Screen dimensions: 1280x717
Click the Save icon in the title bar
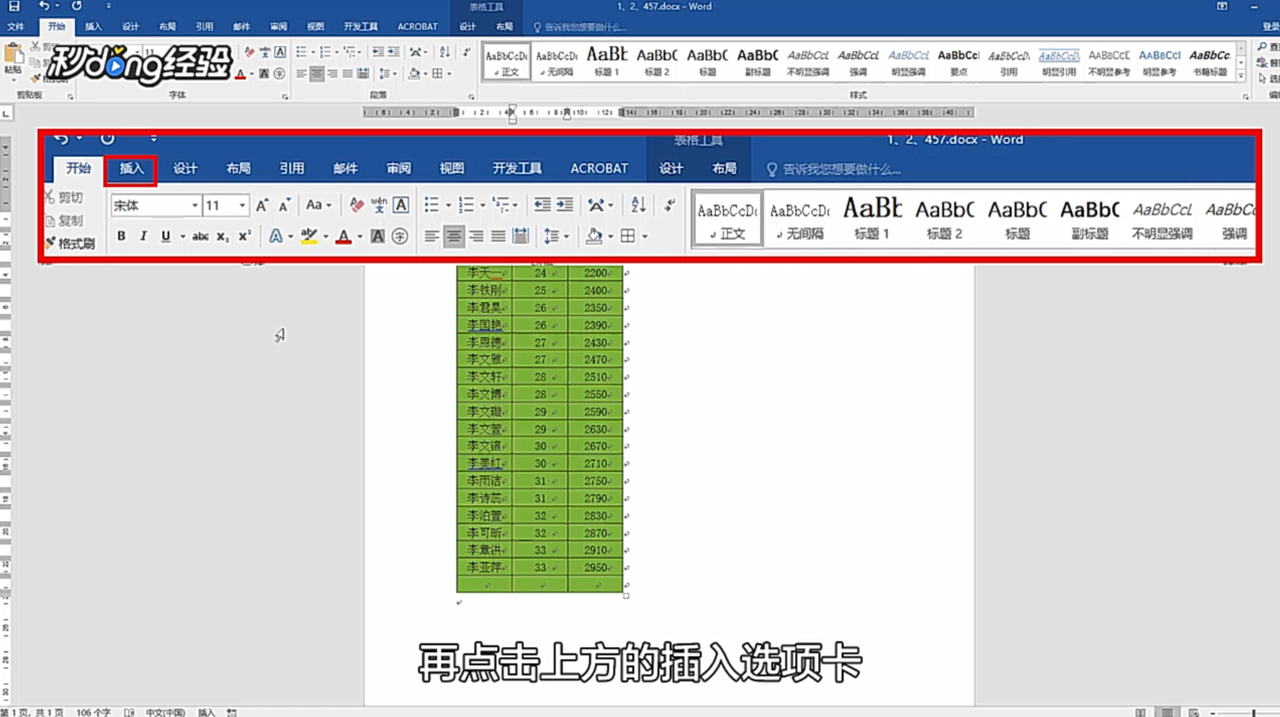pyautogui.click(x=14, y=6)
